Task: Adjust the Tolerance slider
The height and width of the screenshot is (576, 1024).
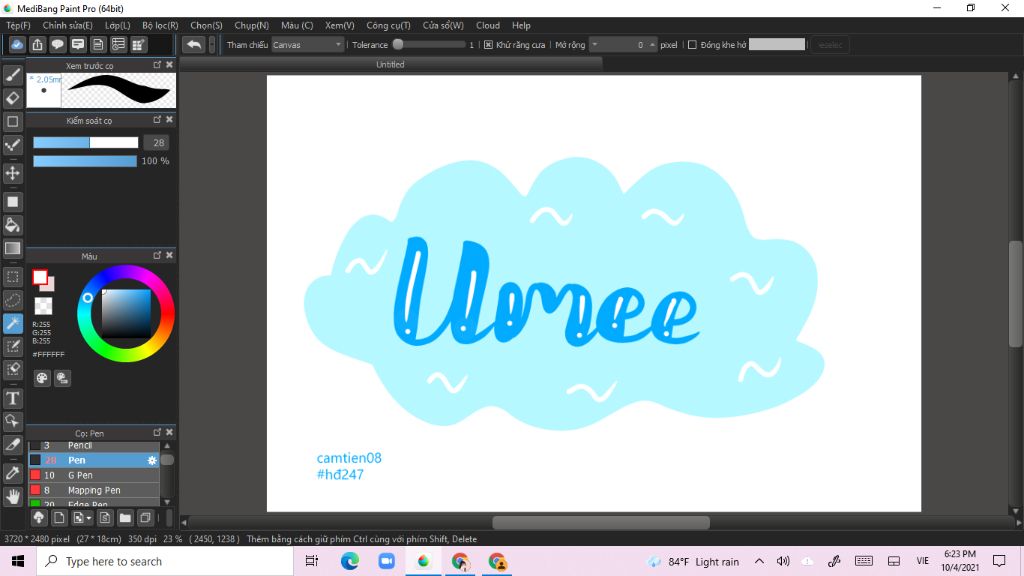Action: tap(428, 44)
